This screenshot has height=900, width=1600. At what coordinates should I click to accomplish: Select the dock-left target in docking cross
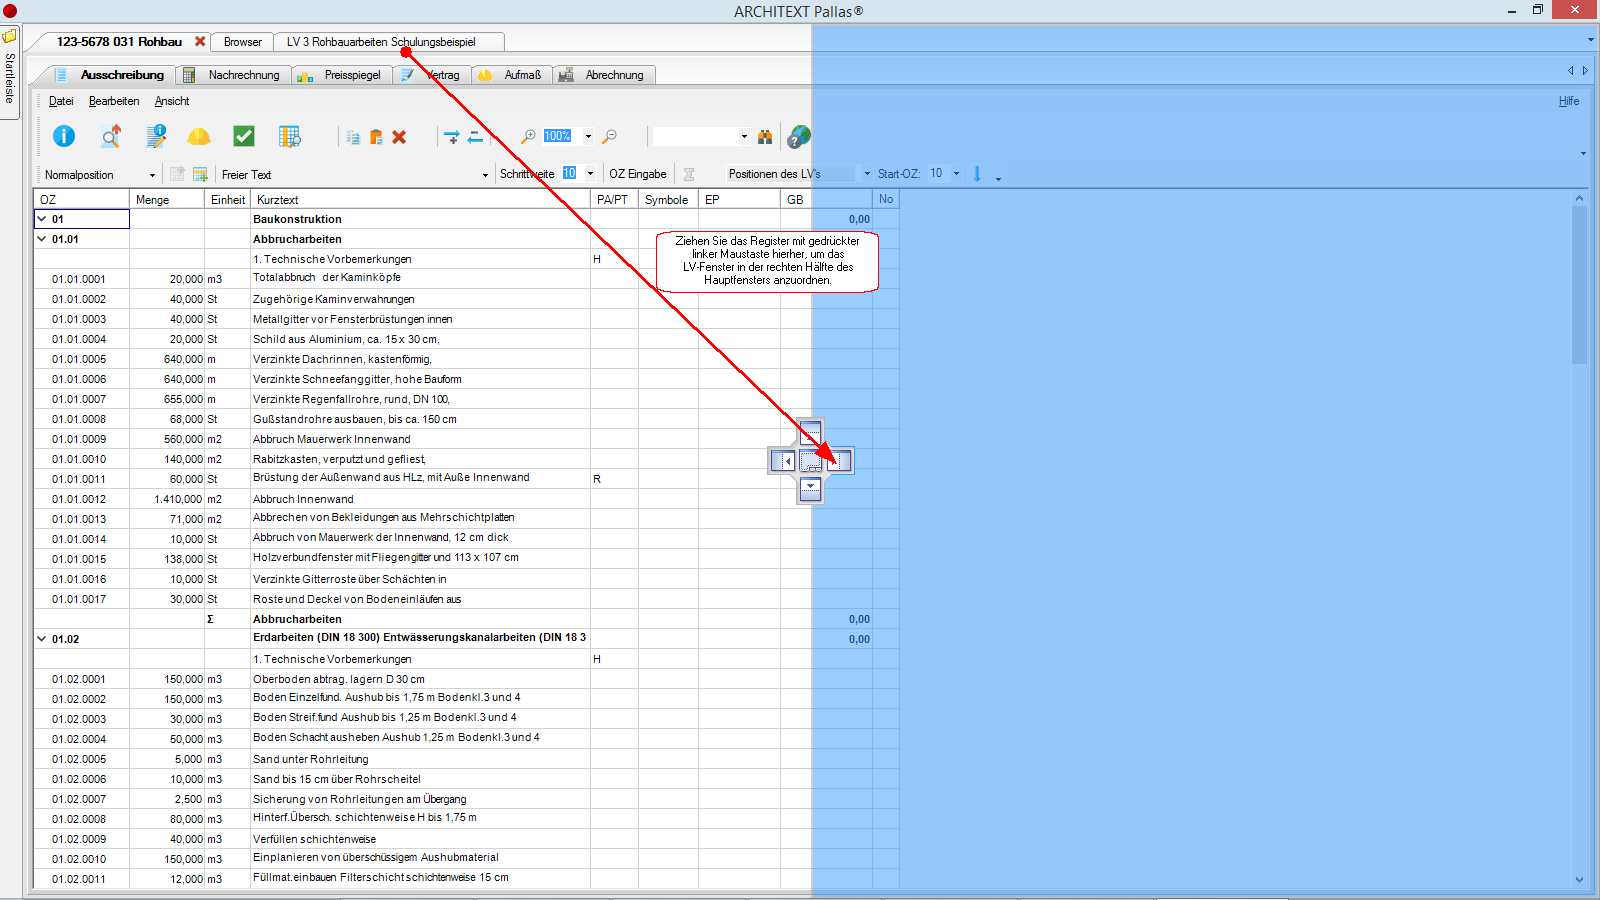point(783,461)
